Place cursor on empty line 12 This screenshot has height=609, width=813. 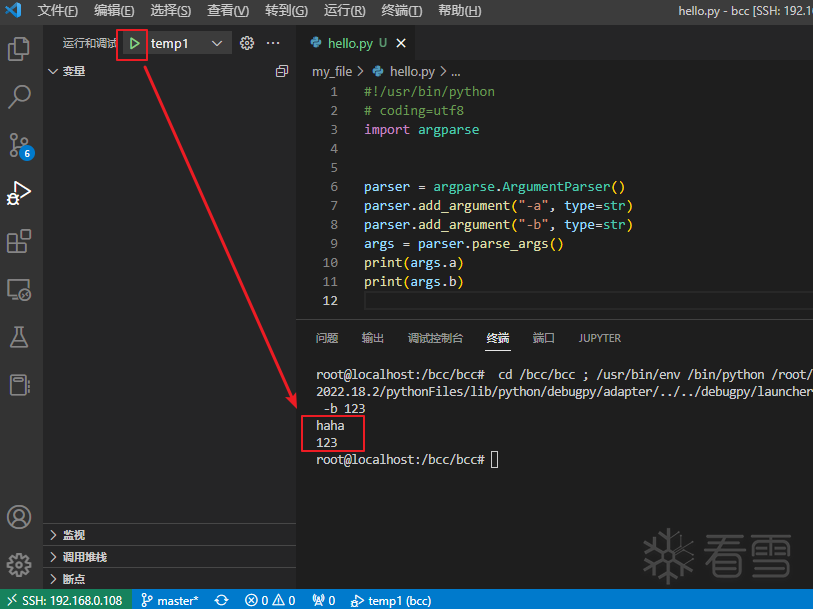point(588,301)
